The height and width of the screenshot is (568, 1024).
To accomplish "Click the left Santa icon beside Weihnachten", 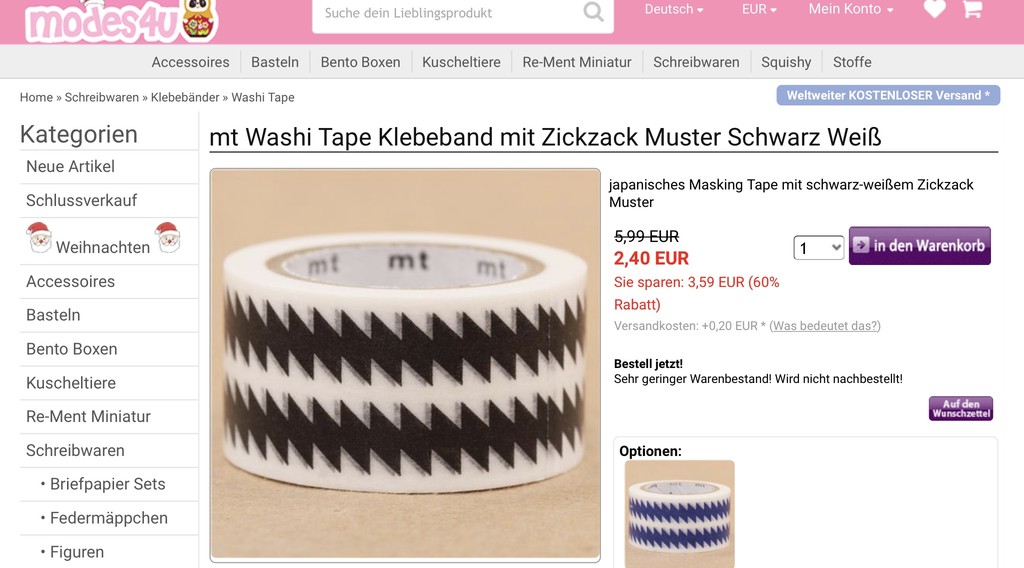I will pos(39,237).
